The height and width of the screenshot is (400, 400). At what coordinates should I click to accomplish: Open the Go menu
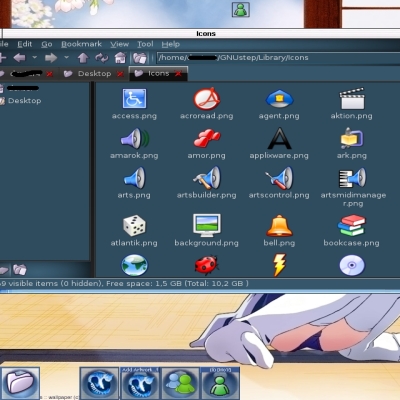click(x=47, y=44)
